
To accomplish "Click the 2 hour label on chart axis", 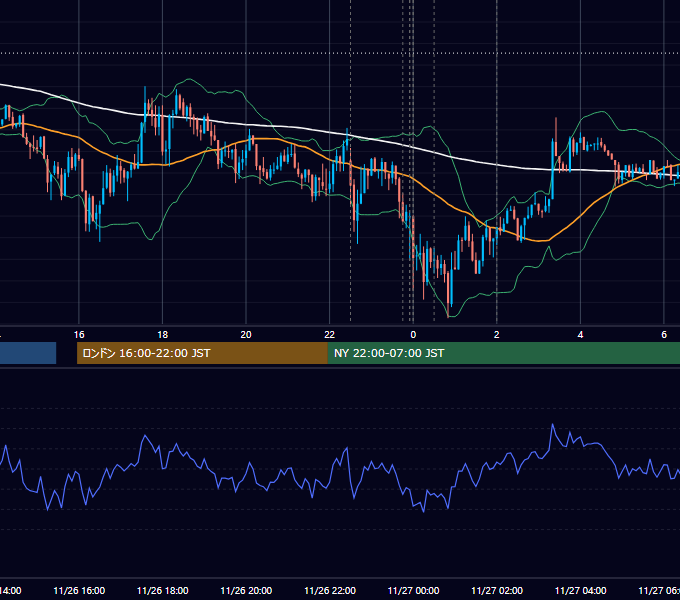I will click(497, 334).
